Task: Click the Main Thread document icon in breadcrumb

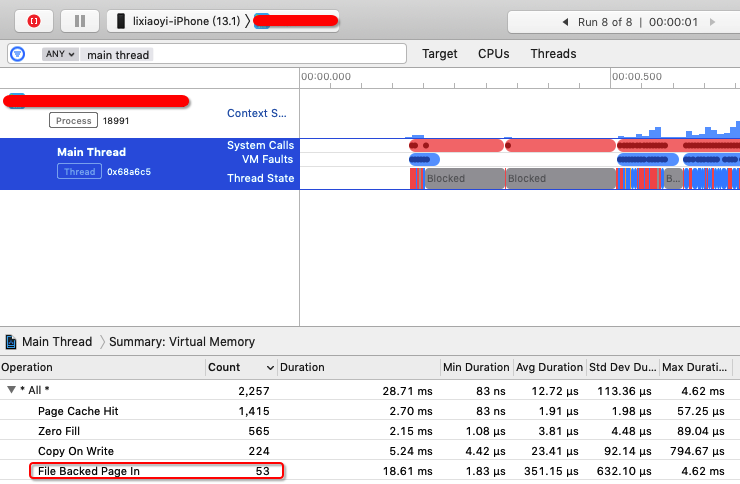Action: click(x=11, y=342)
